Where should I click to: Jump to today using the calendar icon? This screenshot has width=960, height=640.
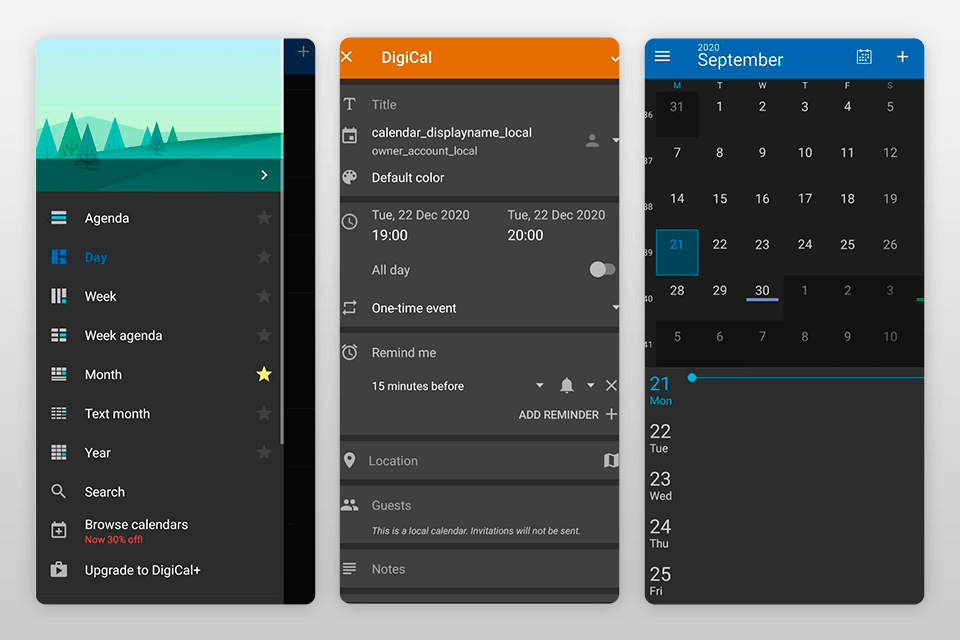pos(863,57)
